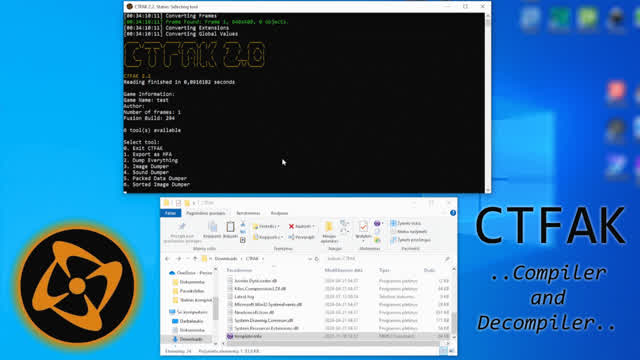Click Invert selection in ribbon
Viewport: 640px width, 360px height.
411,240
